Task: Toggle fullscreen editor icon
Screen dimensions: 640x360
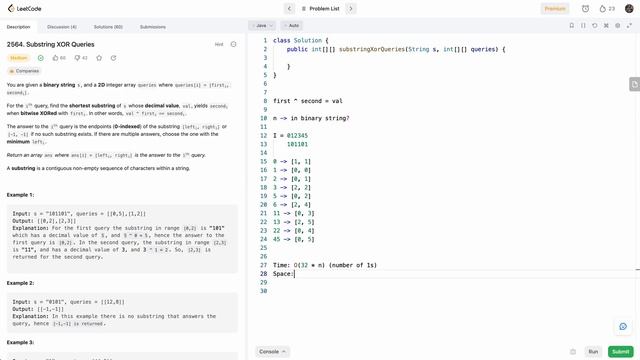Action: click(629, 25)
